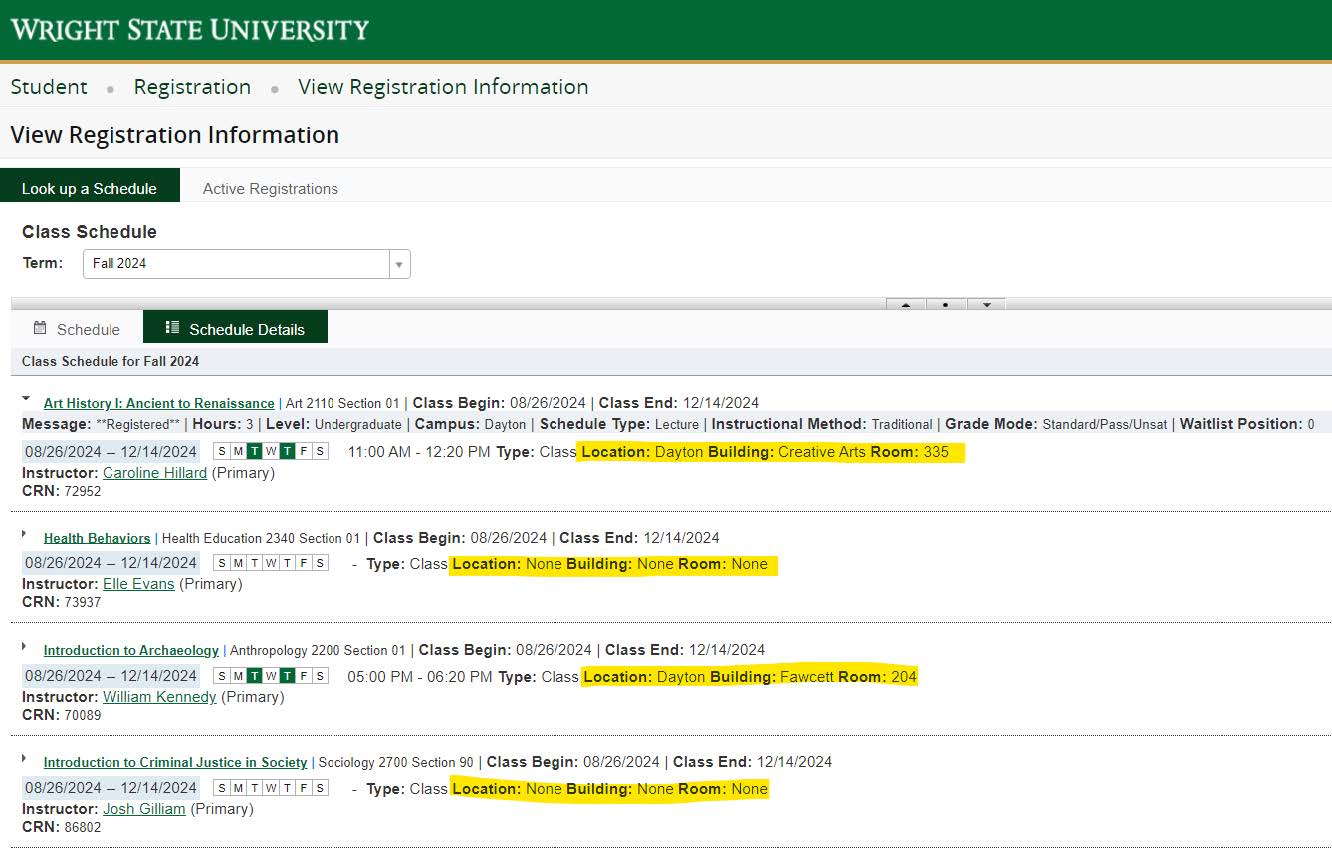Click instructor Caroline Hillard's name link
The height and width of the screenshot is (848, 1332).
tap(155, 473)
